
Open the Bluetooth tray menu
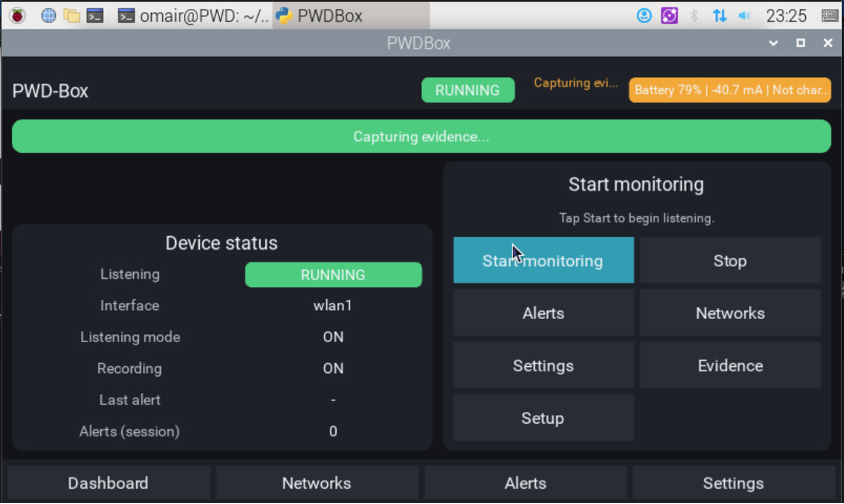coord(694,16)
